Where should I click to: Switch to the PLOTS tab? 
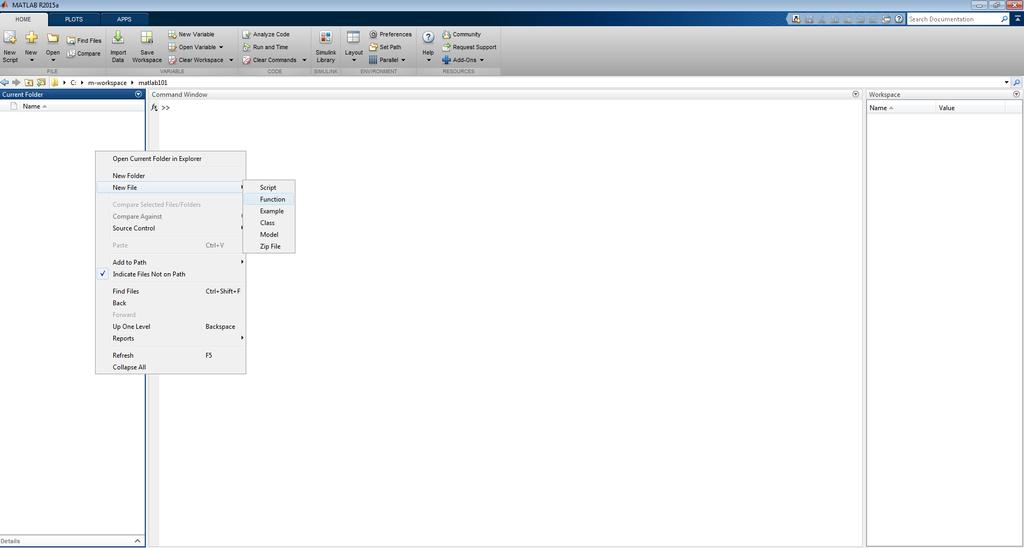coord(74,19)
